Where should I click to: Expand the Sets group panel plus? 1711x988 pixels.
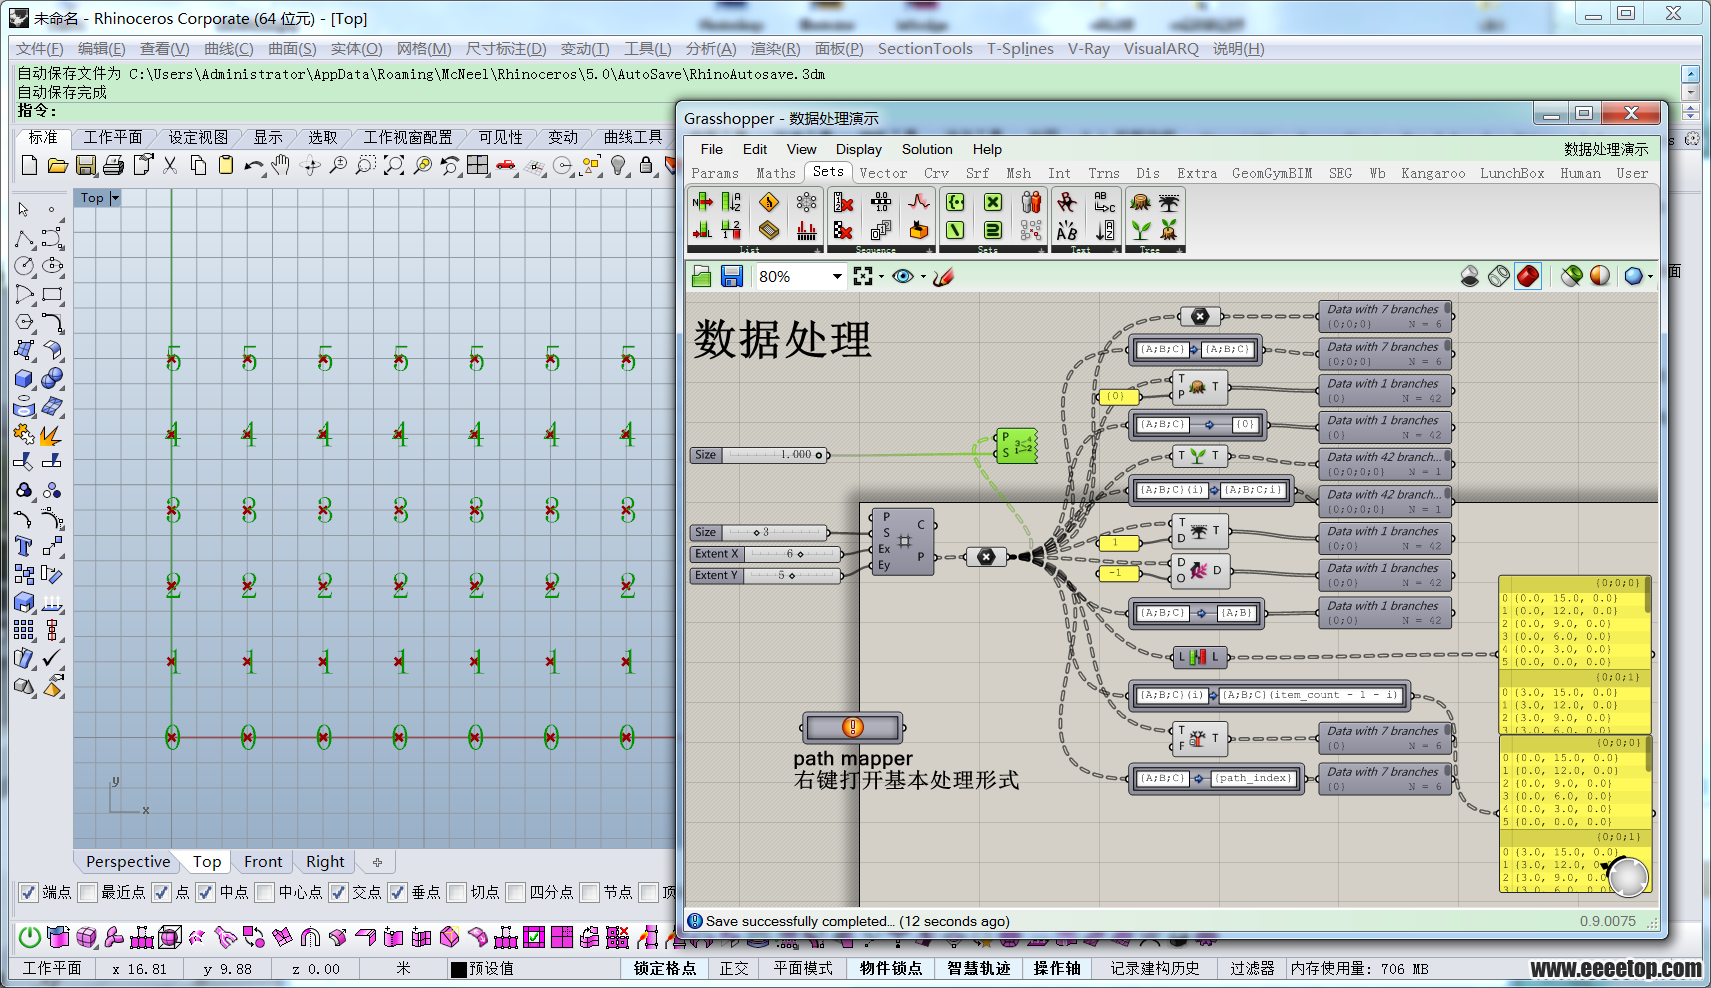point(1042,250)
